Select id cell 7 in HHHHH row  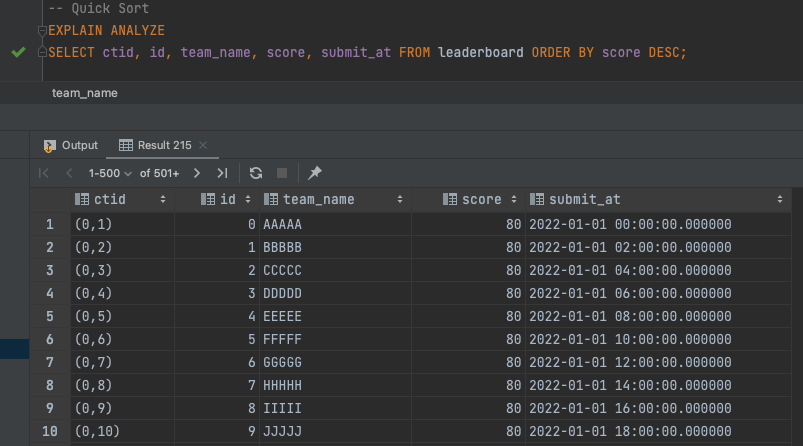[x=217, y=386]
